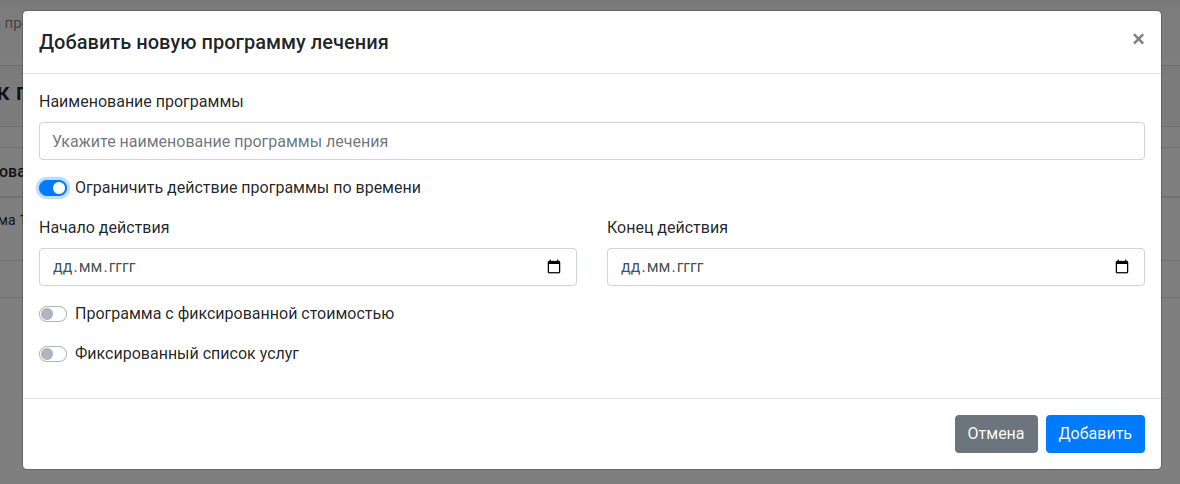Focus the Наименование программы text input
The width and height of the screenshot is (1180, 484).
click(x=591, y=141)
